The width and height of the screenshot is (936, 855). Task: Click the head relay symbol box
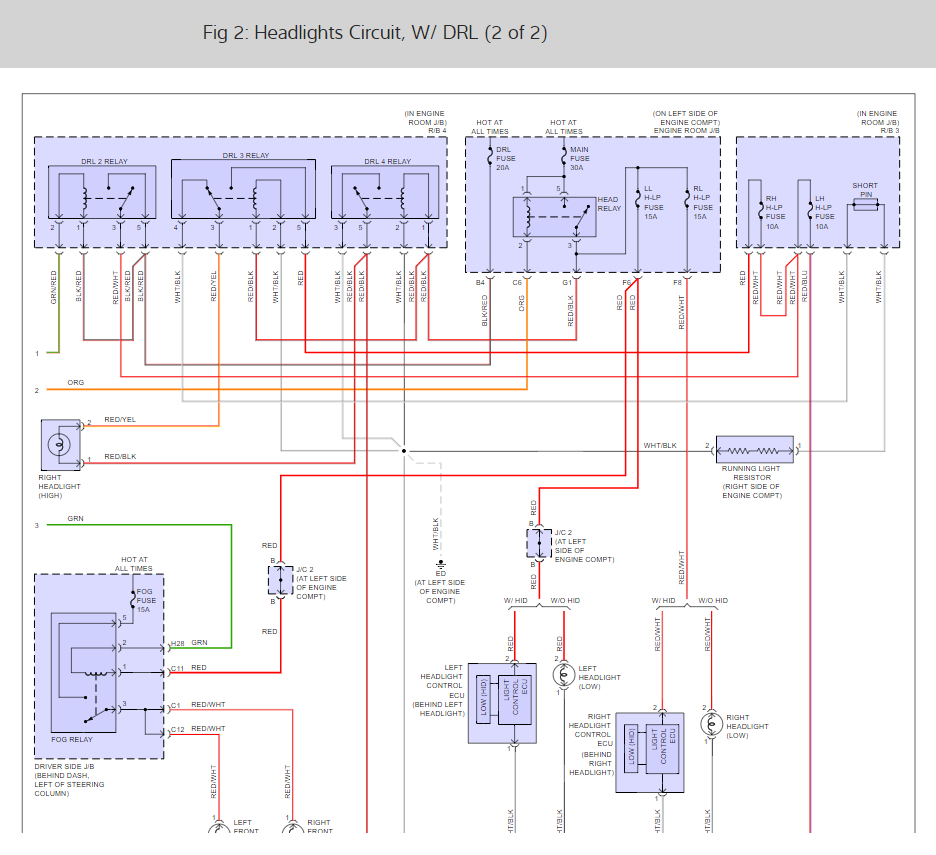tap(555, 217)
